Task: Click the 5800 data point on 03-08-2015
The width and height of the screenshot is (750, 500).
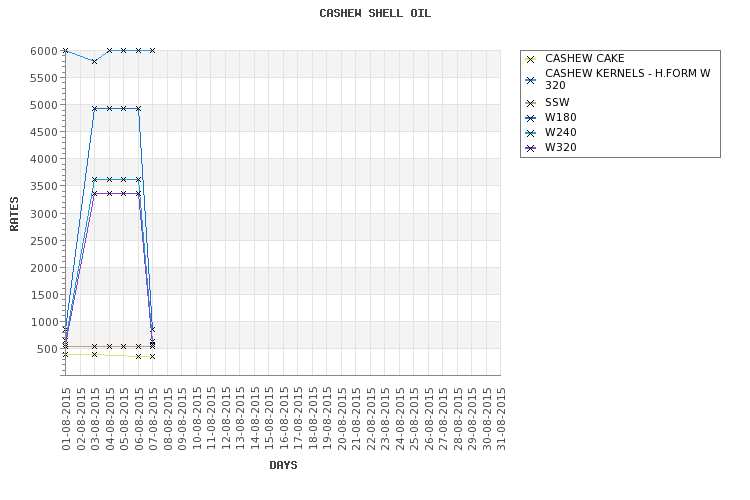Action: coord(95,61)
